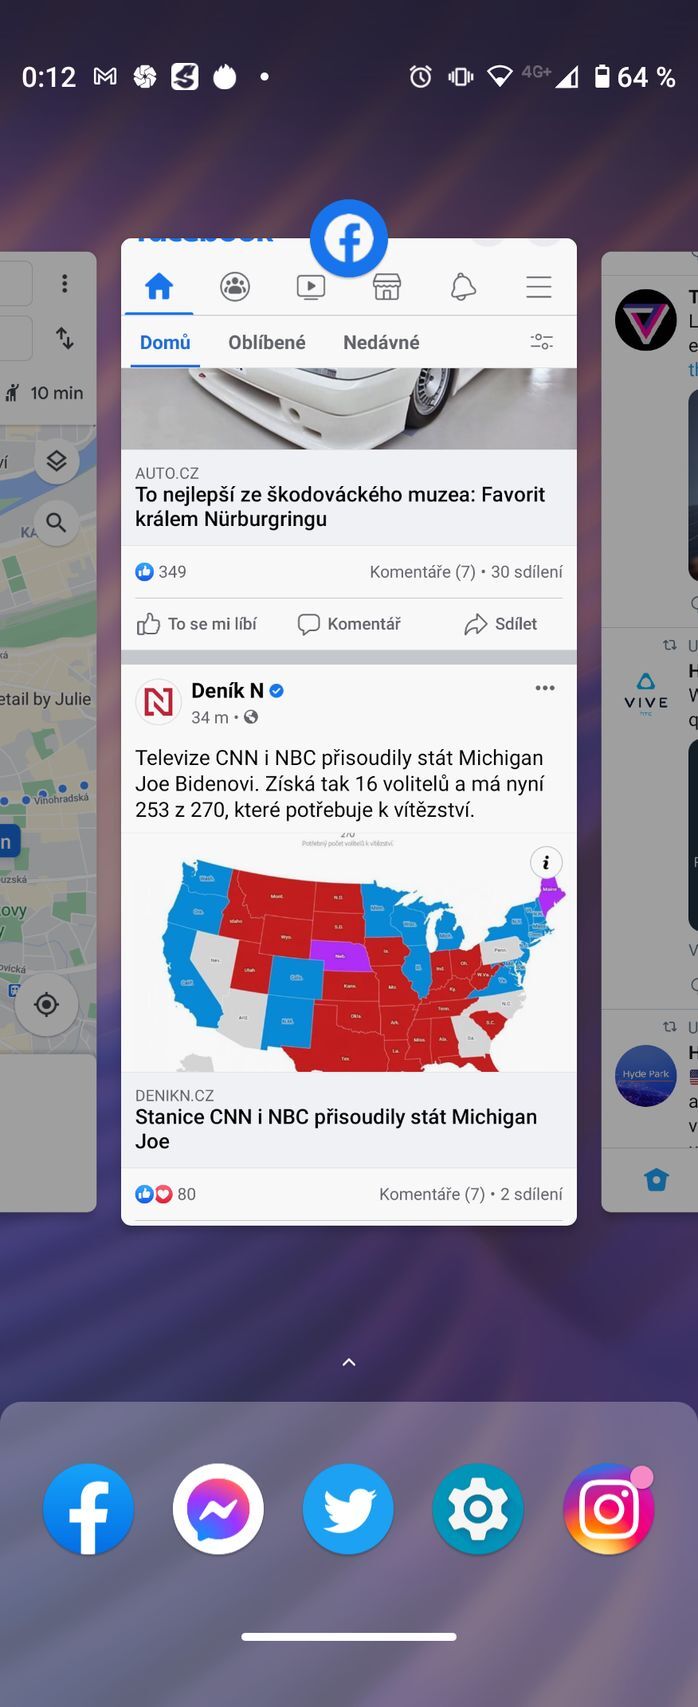The width and height of the screenshot is (698, 1707).
Task: Switch to the Nedávné tab
Action: 381,342
